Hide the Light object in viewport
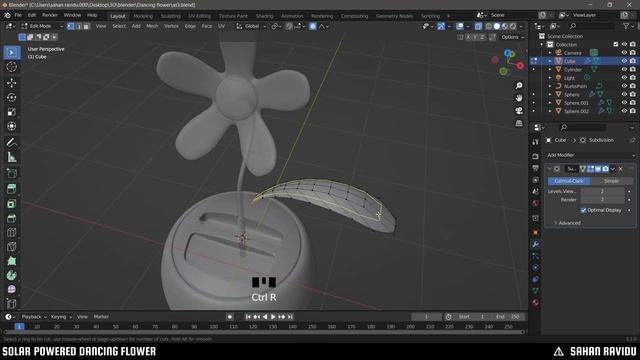 tap(624, 78)
